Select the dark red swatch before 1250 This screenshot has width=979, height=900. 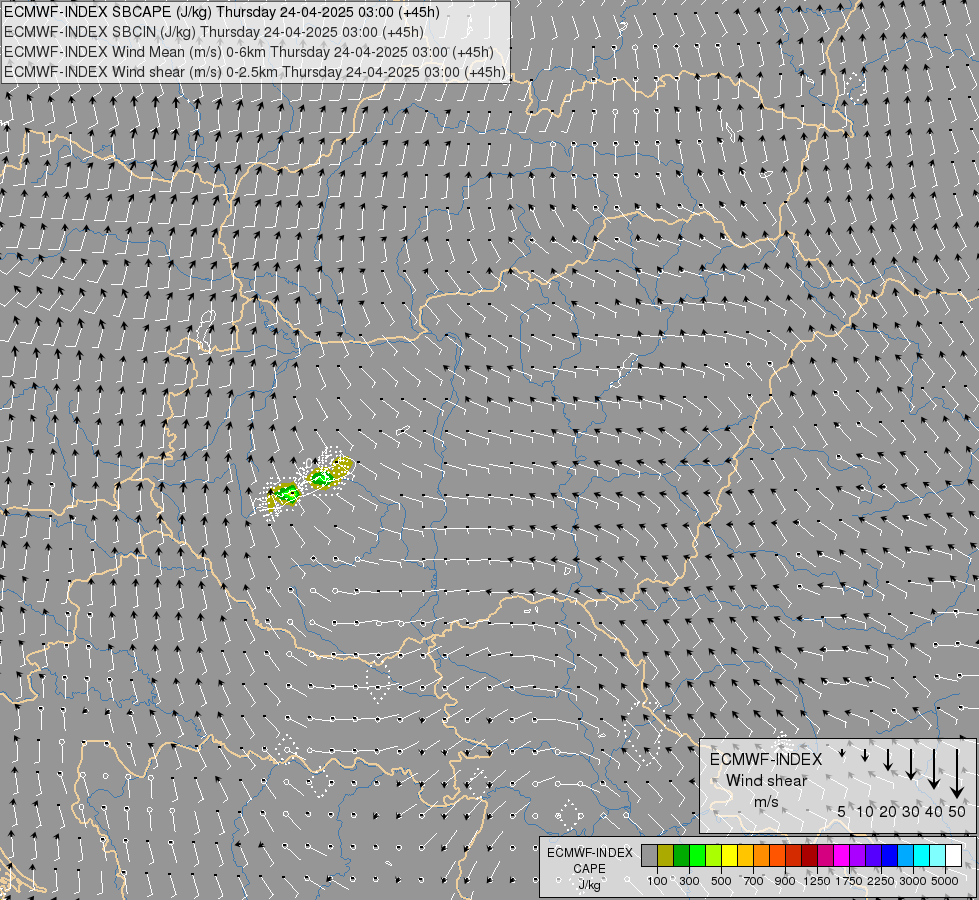click(809, 856)
